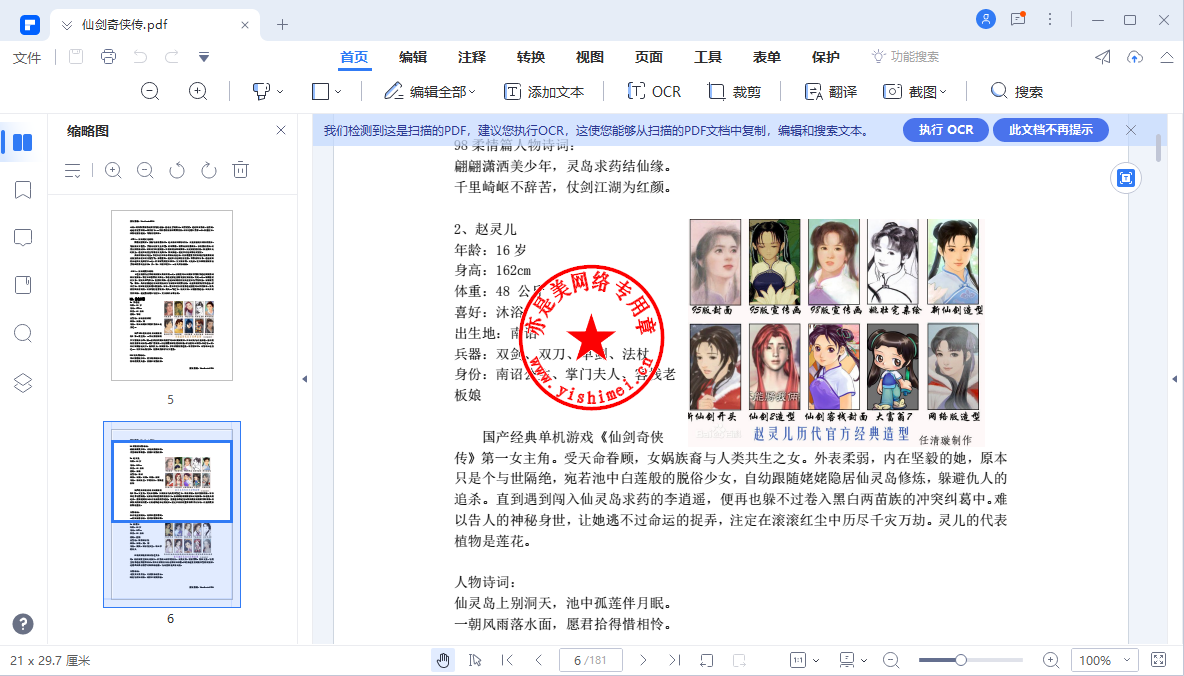
Task: Open 100% zoom level dropdown
Action: click(1104, 660)
